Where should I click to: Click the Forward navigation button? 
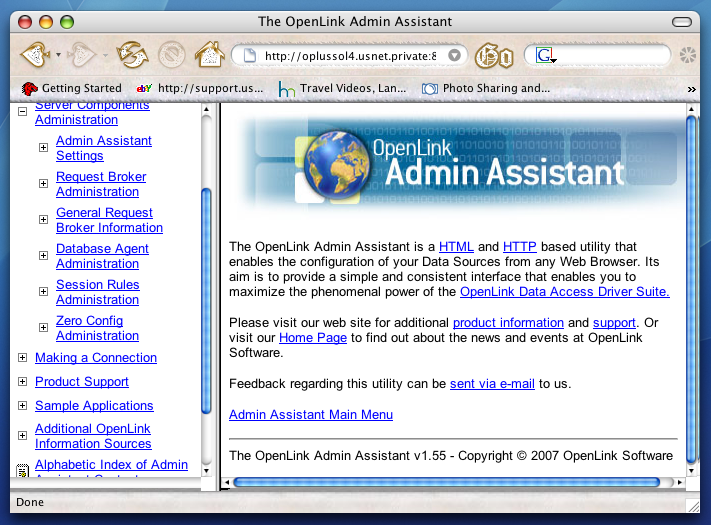point(85,55)
